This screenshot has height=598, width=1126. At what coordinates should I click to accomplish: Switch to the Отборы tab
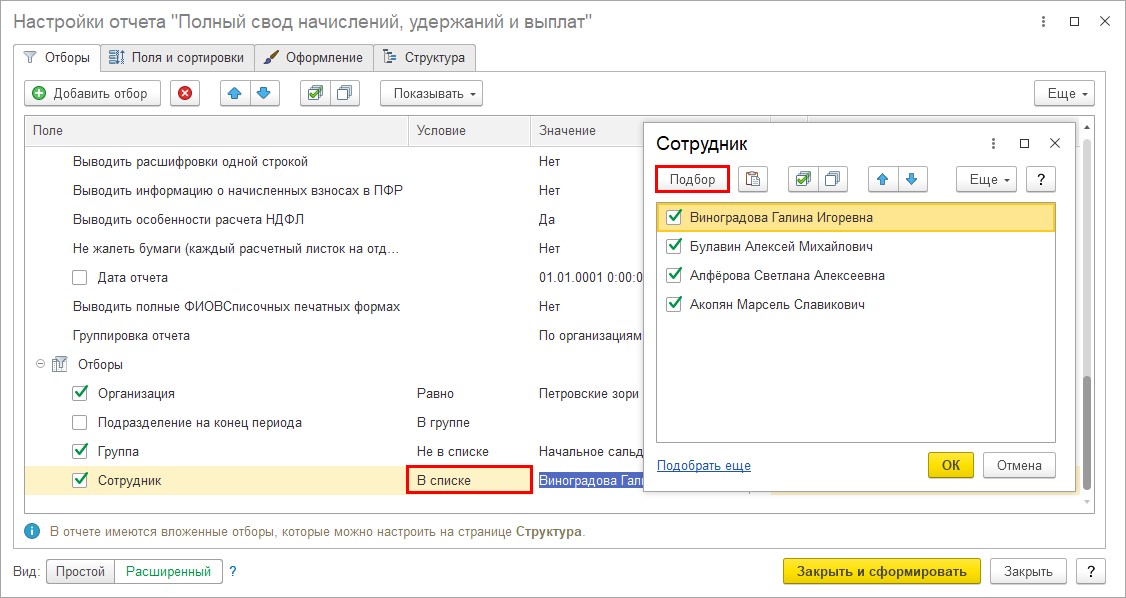(57, 57)
